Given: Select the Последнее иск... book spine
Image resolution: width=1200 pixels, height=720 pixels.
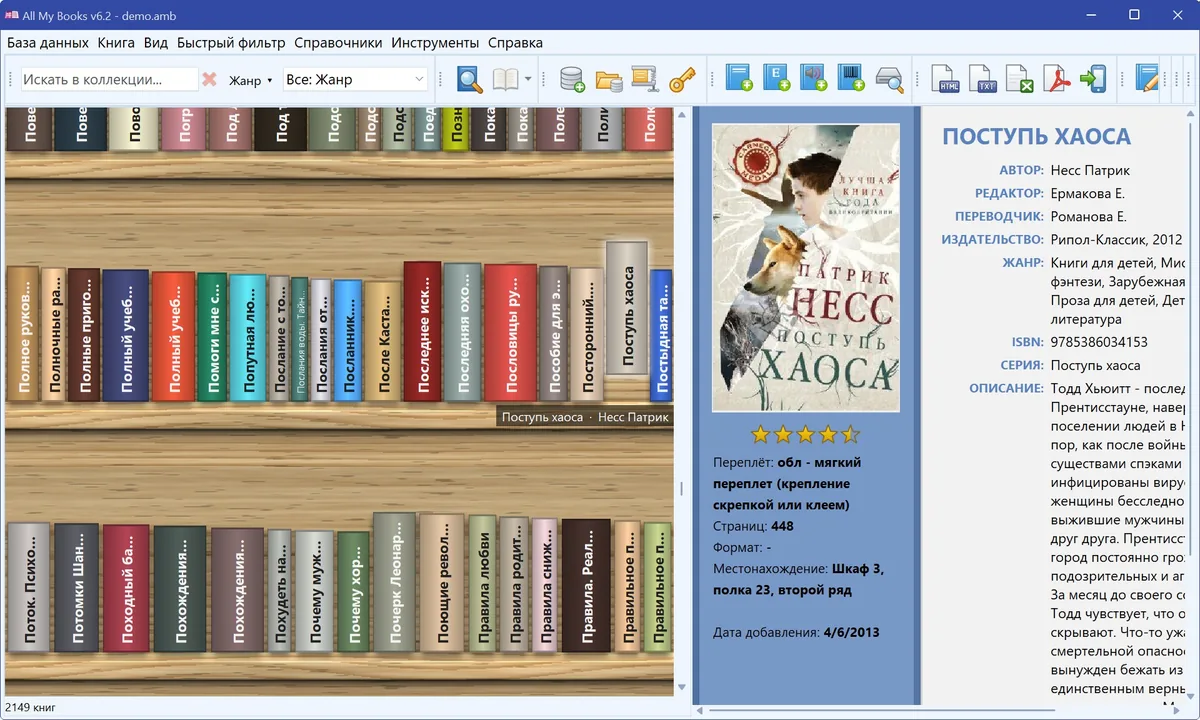Looking at the screenshot, I should [422, 332].
